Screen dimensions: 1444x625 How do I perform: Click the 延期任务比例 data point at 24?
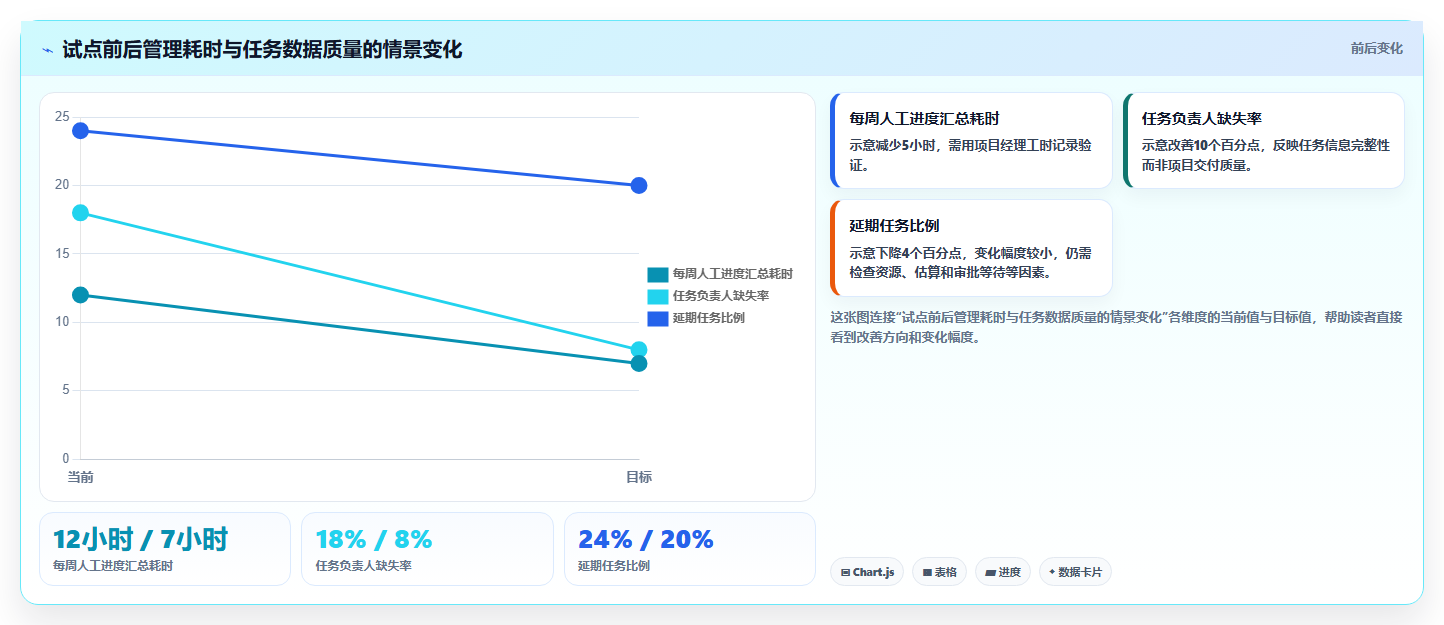(x=80, y=131)
